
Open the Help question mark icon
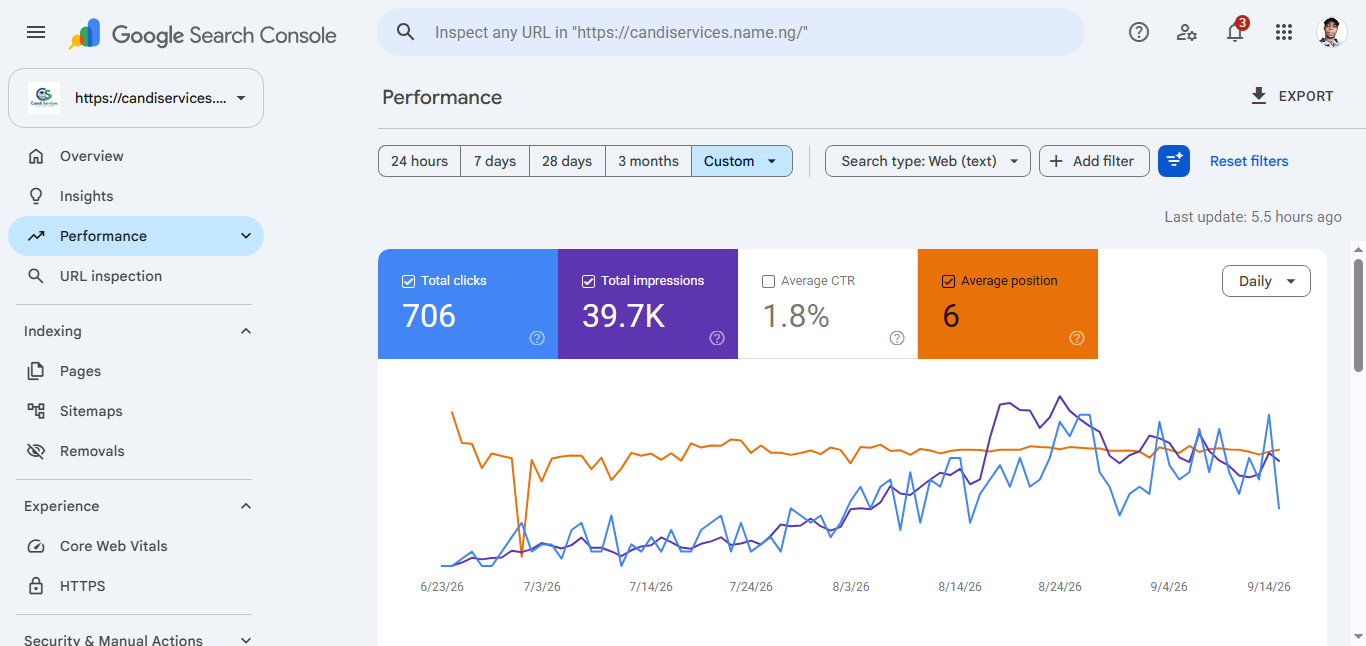1138,32
